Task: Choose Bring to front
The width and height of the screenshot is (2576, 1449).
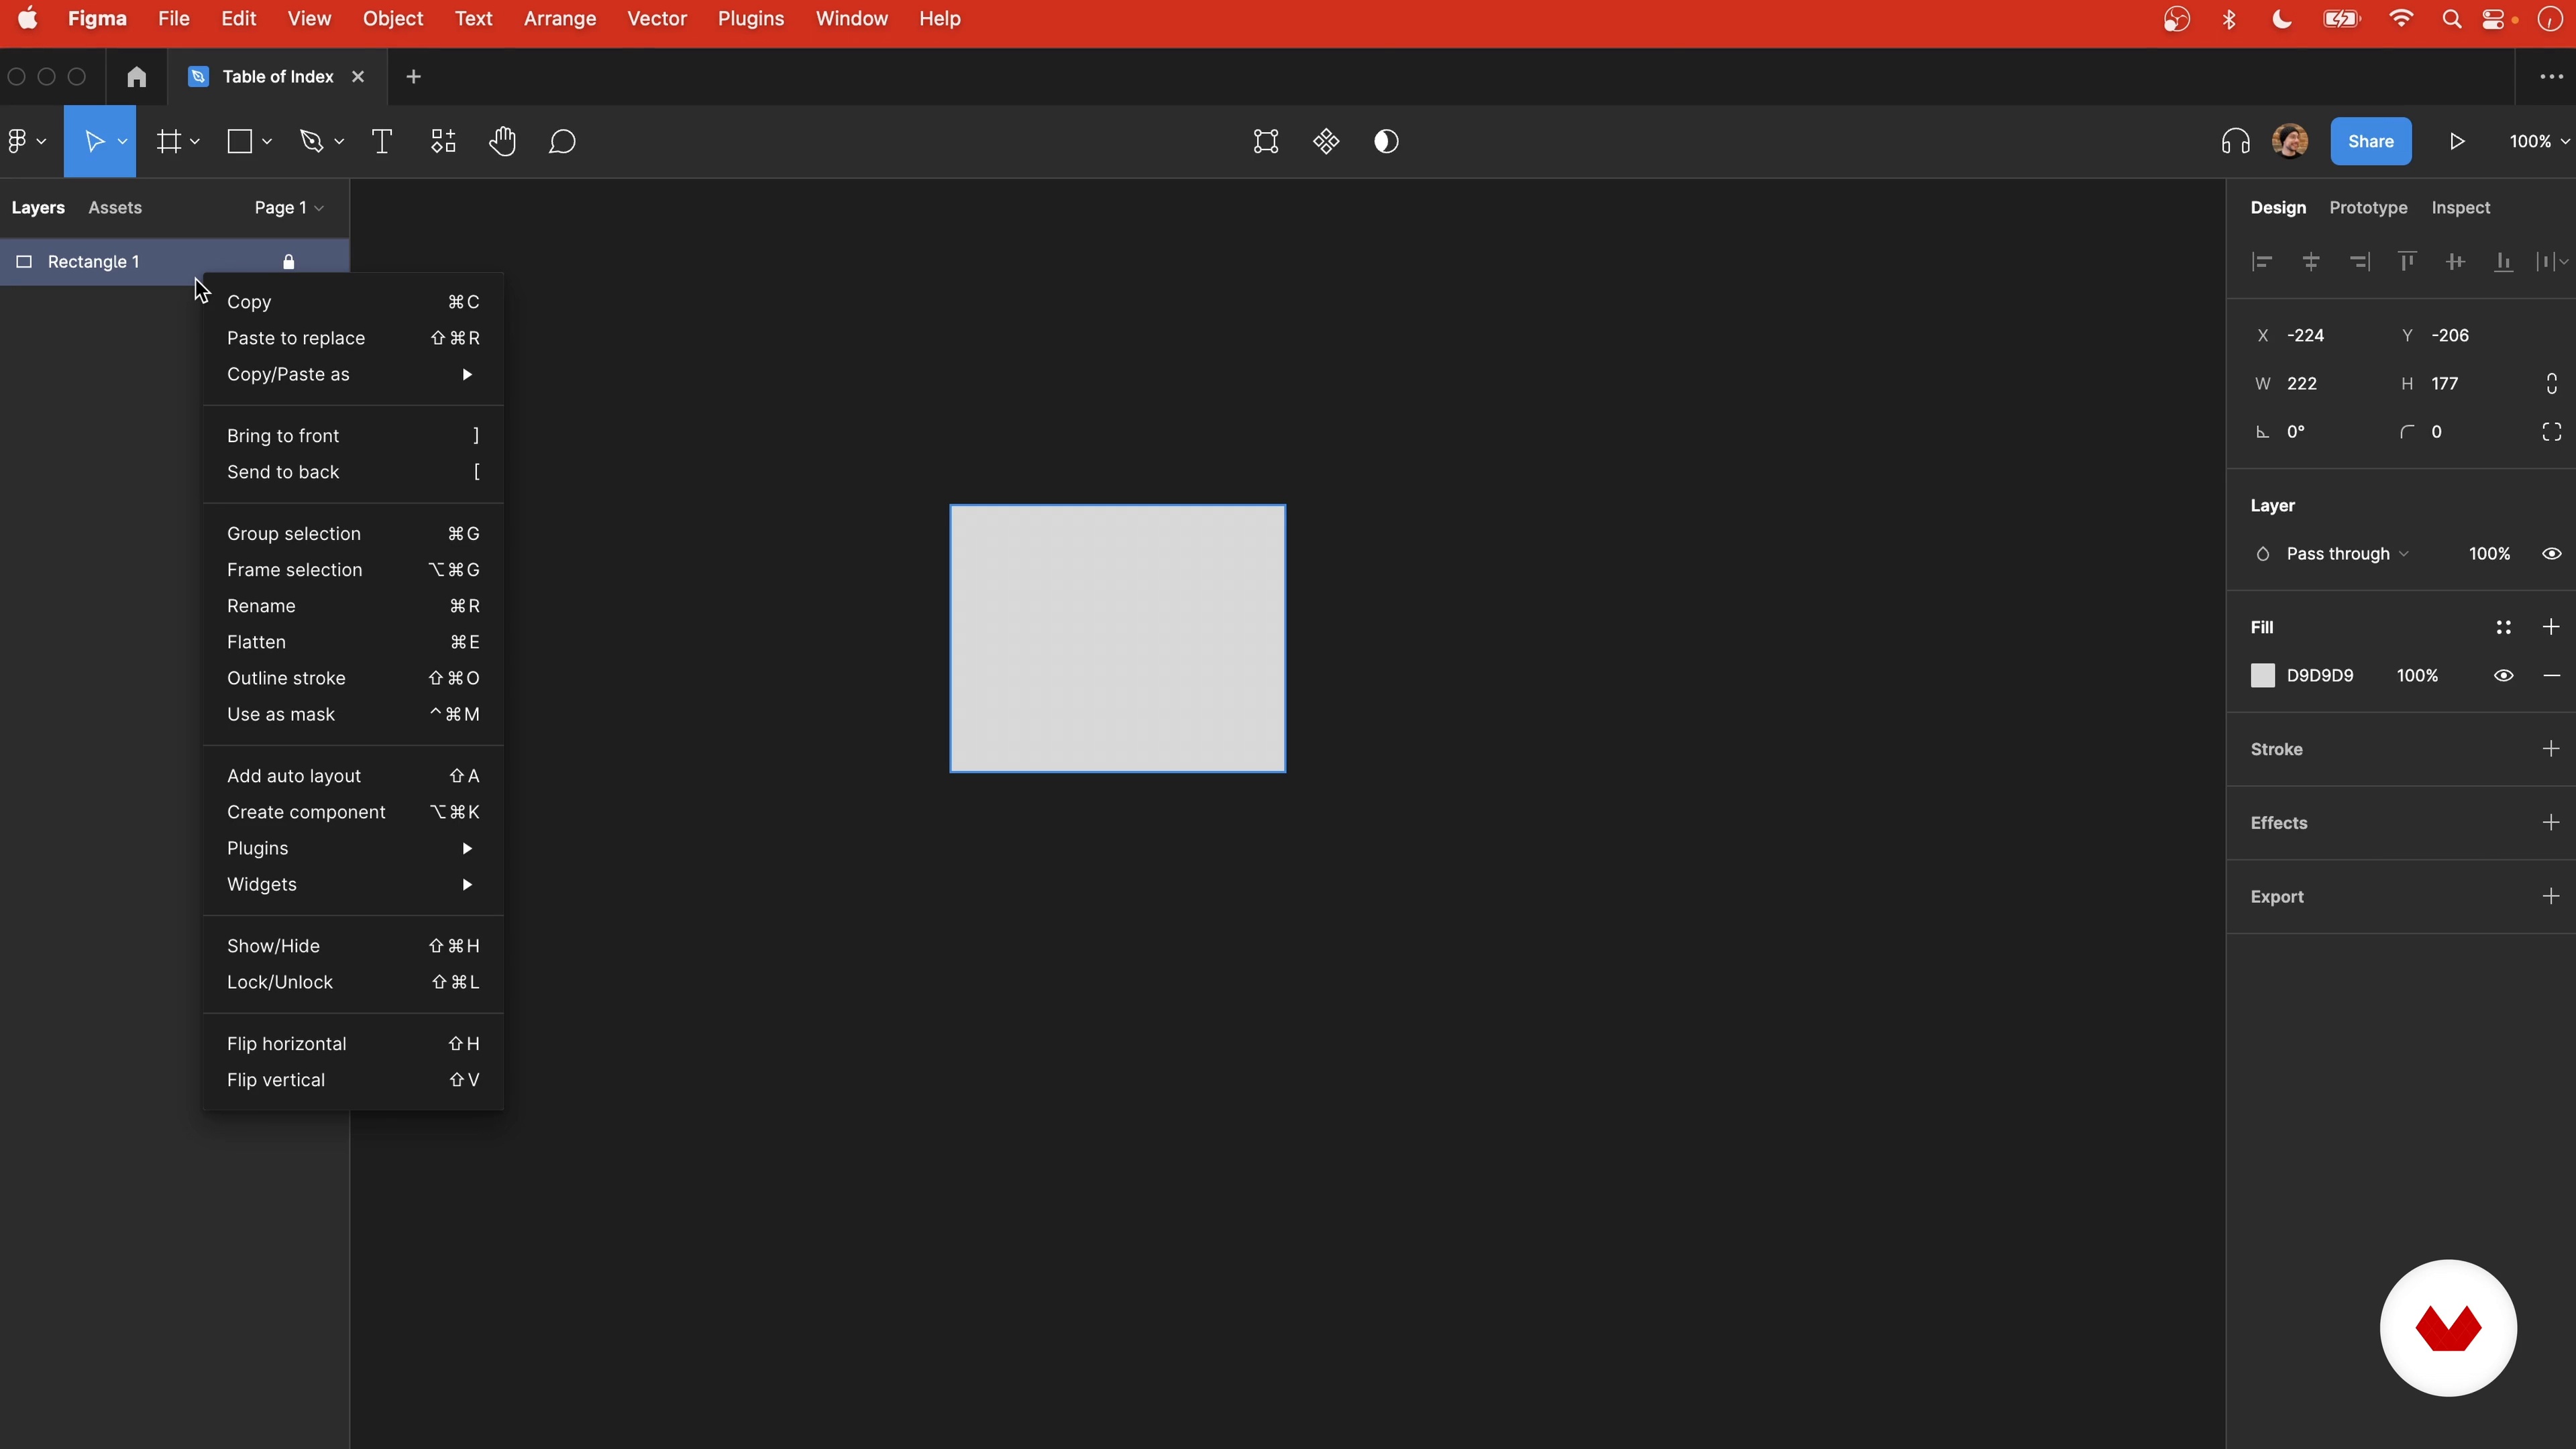Action: coord(353,436)
